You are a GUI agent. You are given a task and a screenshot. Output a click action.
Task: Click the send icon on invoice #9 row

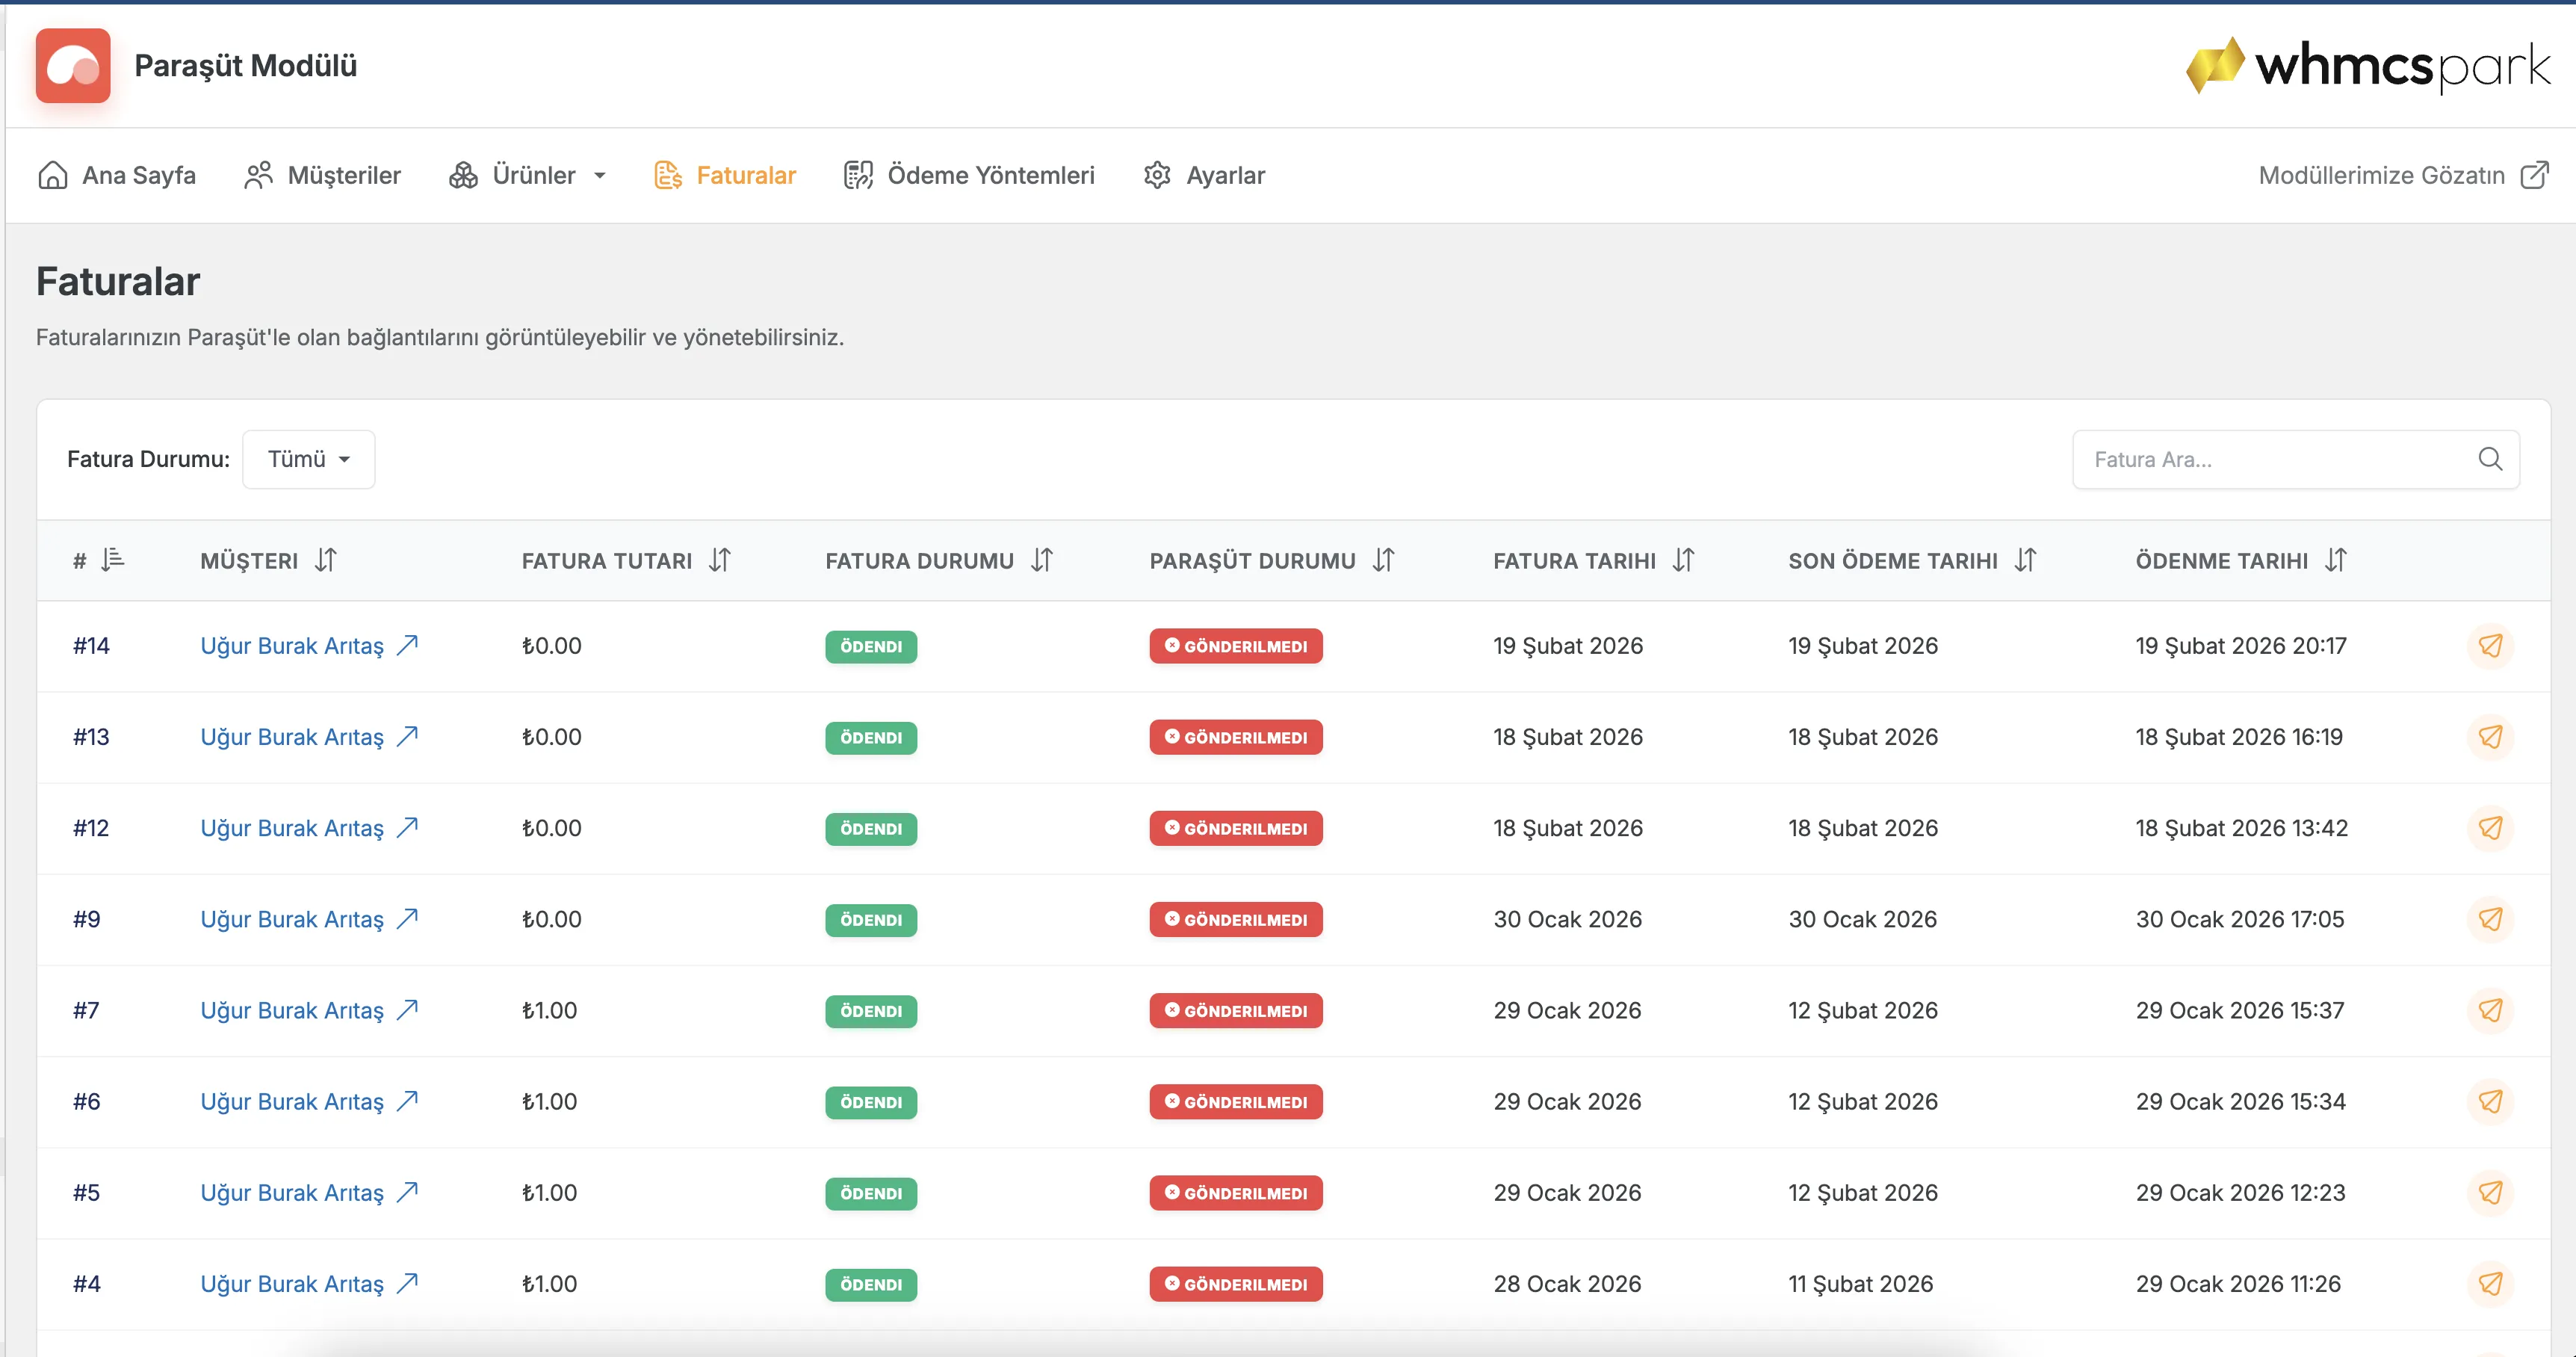coord(2490,919)
